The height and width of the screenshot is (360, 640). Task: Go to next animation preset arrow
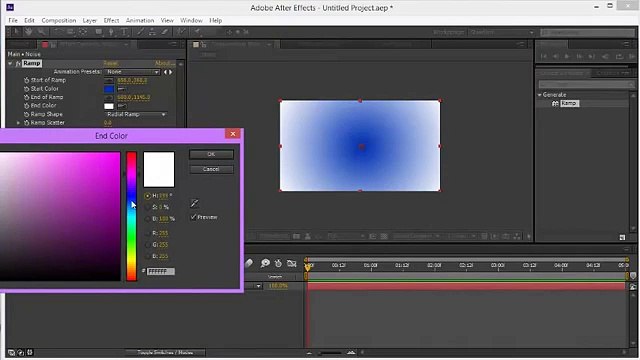click(x=171, y=72)
